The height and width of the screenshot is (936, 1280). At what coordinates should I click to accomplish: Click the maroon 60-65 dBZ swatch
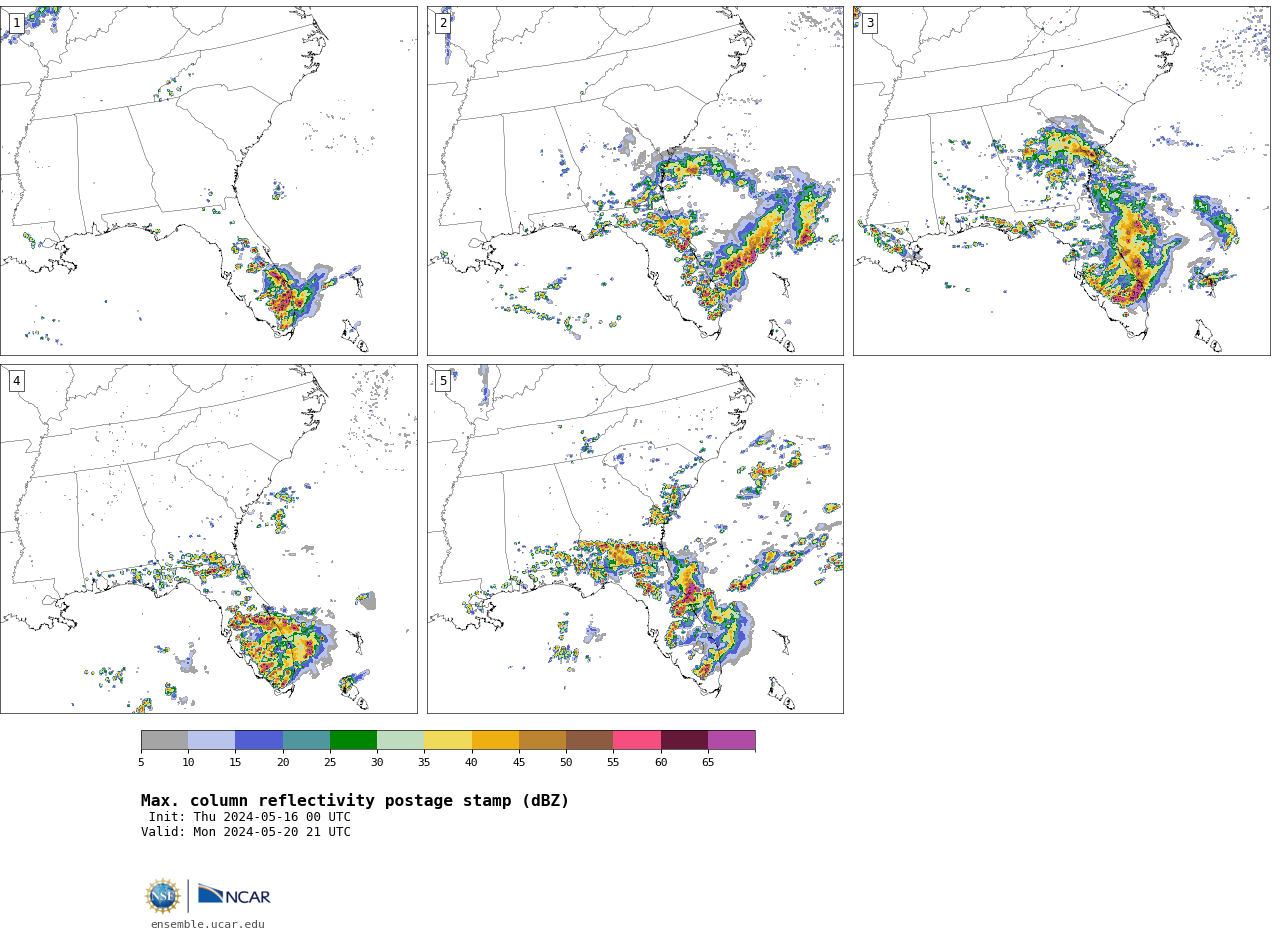[x=684, y=740]
